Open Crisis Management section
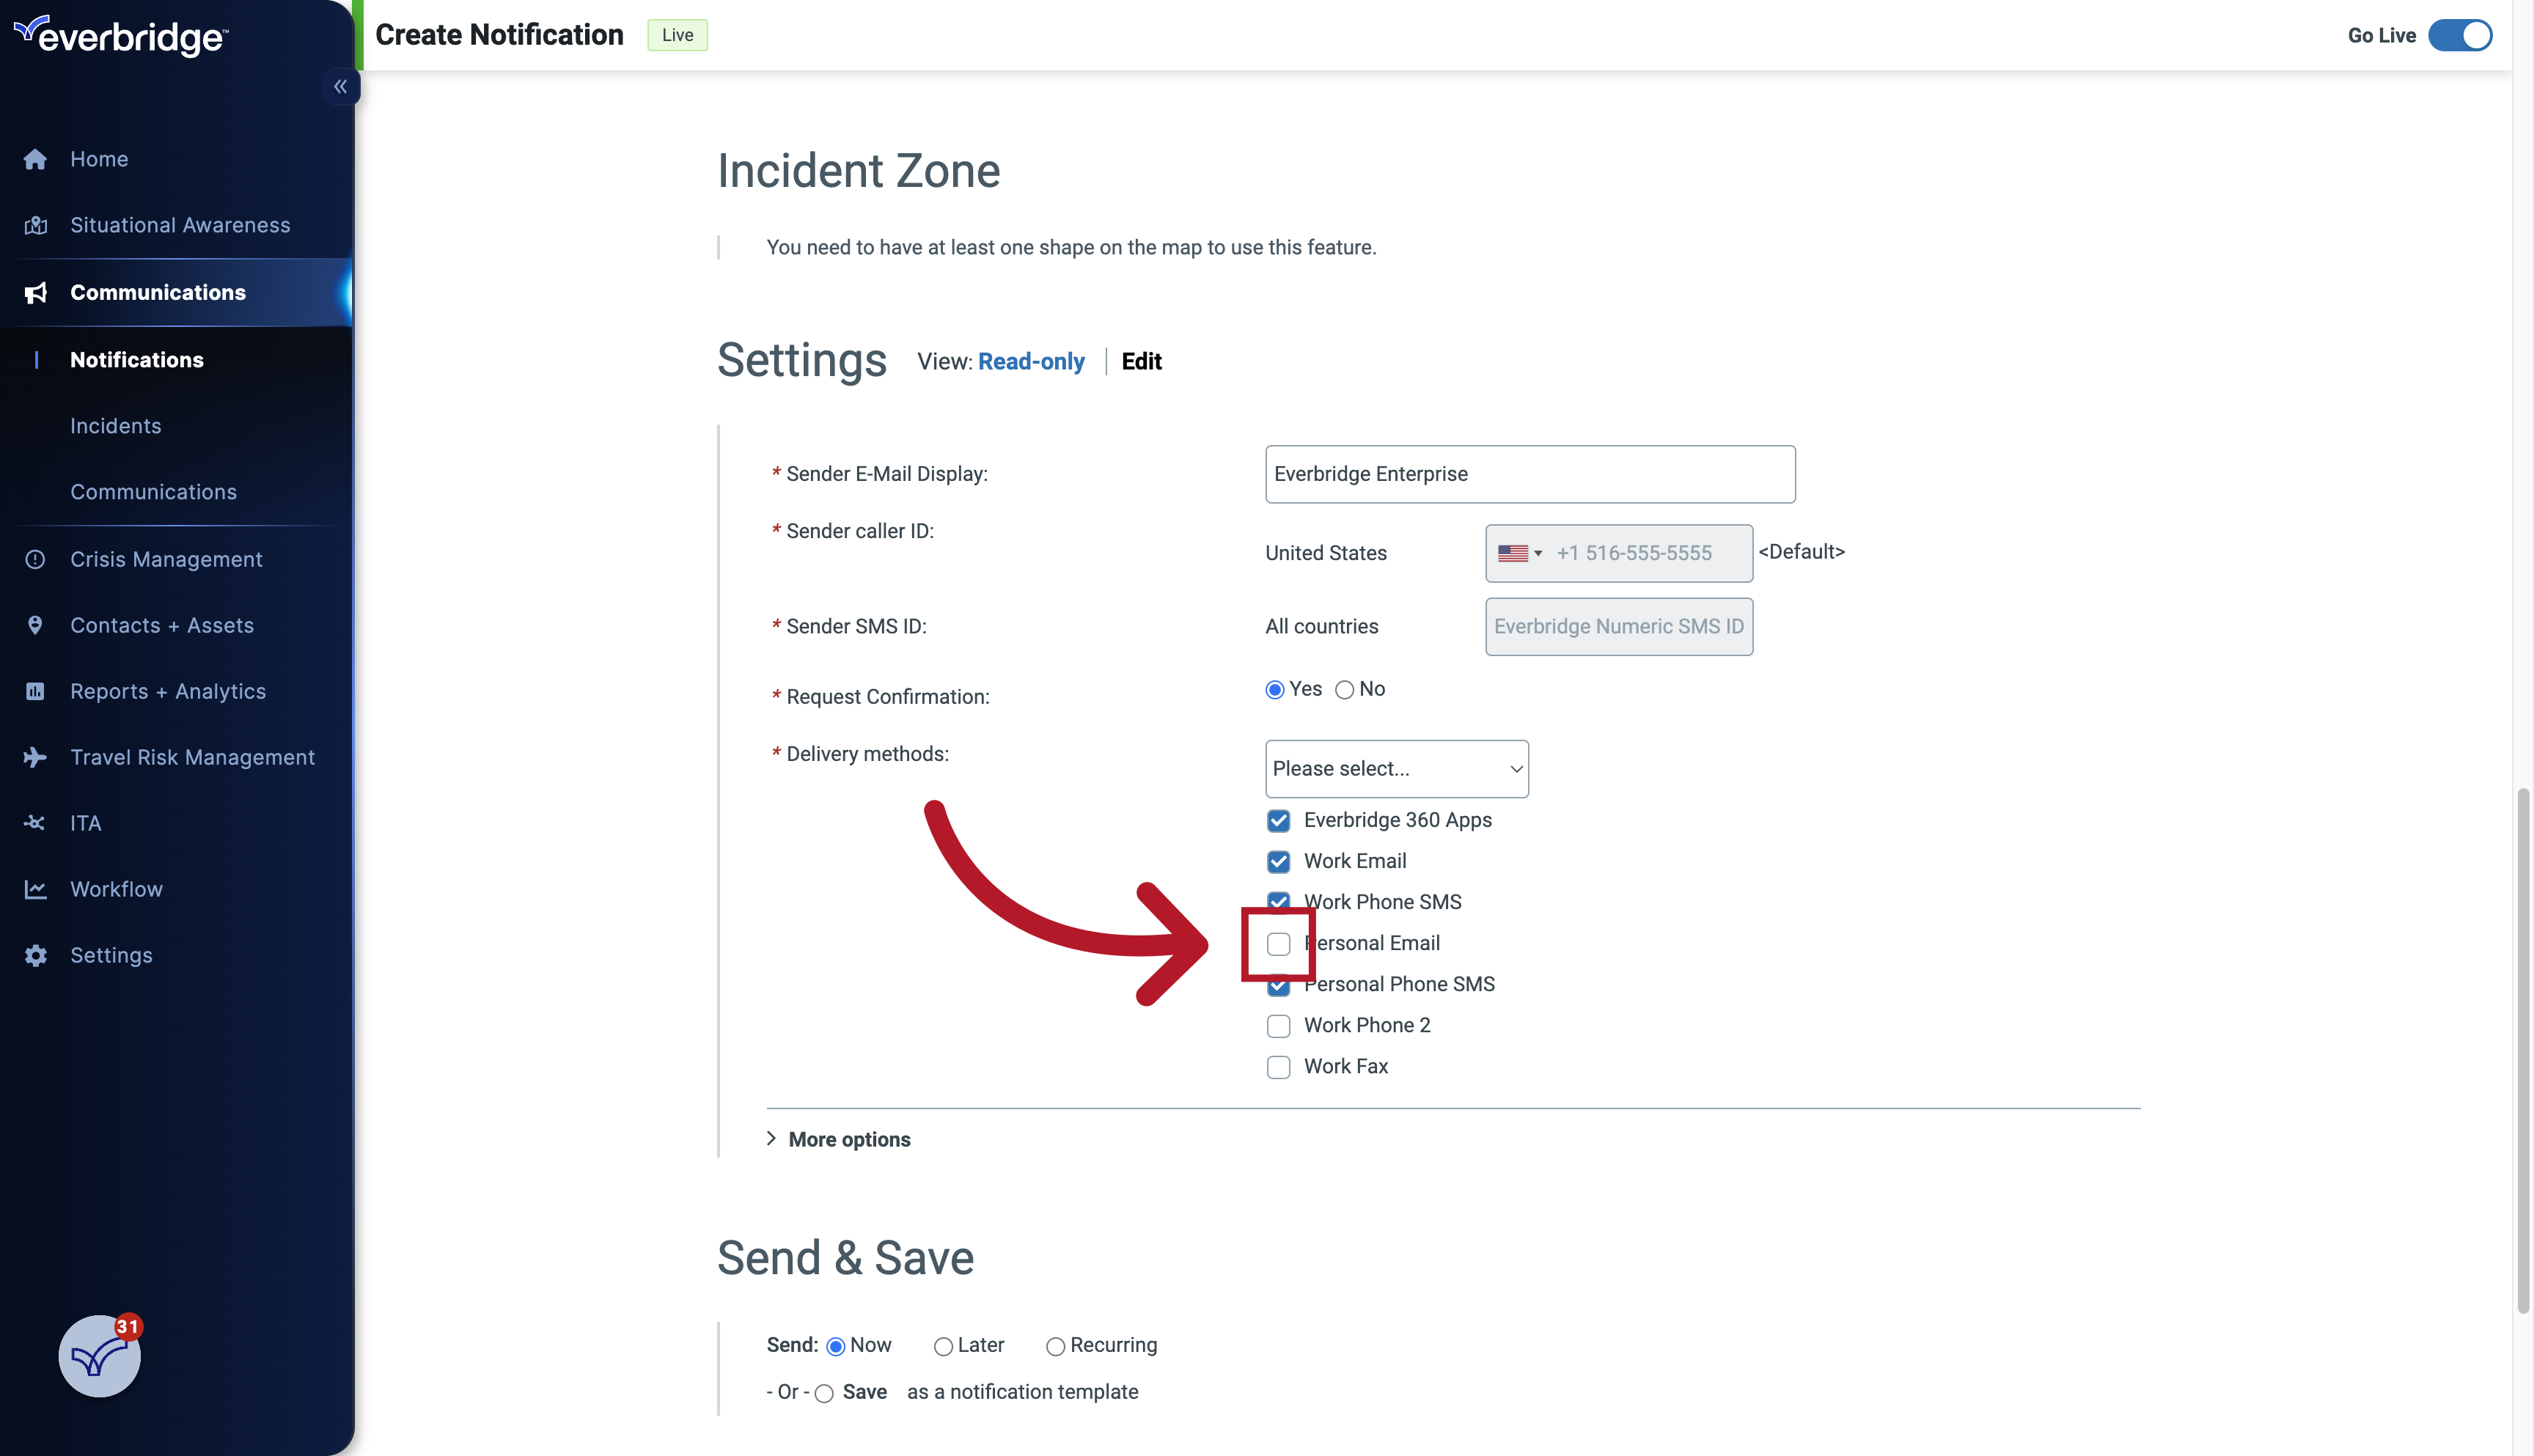 166,558
